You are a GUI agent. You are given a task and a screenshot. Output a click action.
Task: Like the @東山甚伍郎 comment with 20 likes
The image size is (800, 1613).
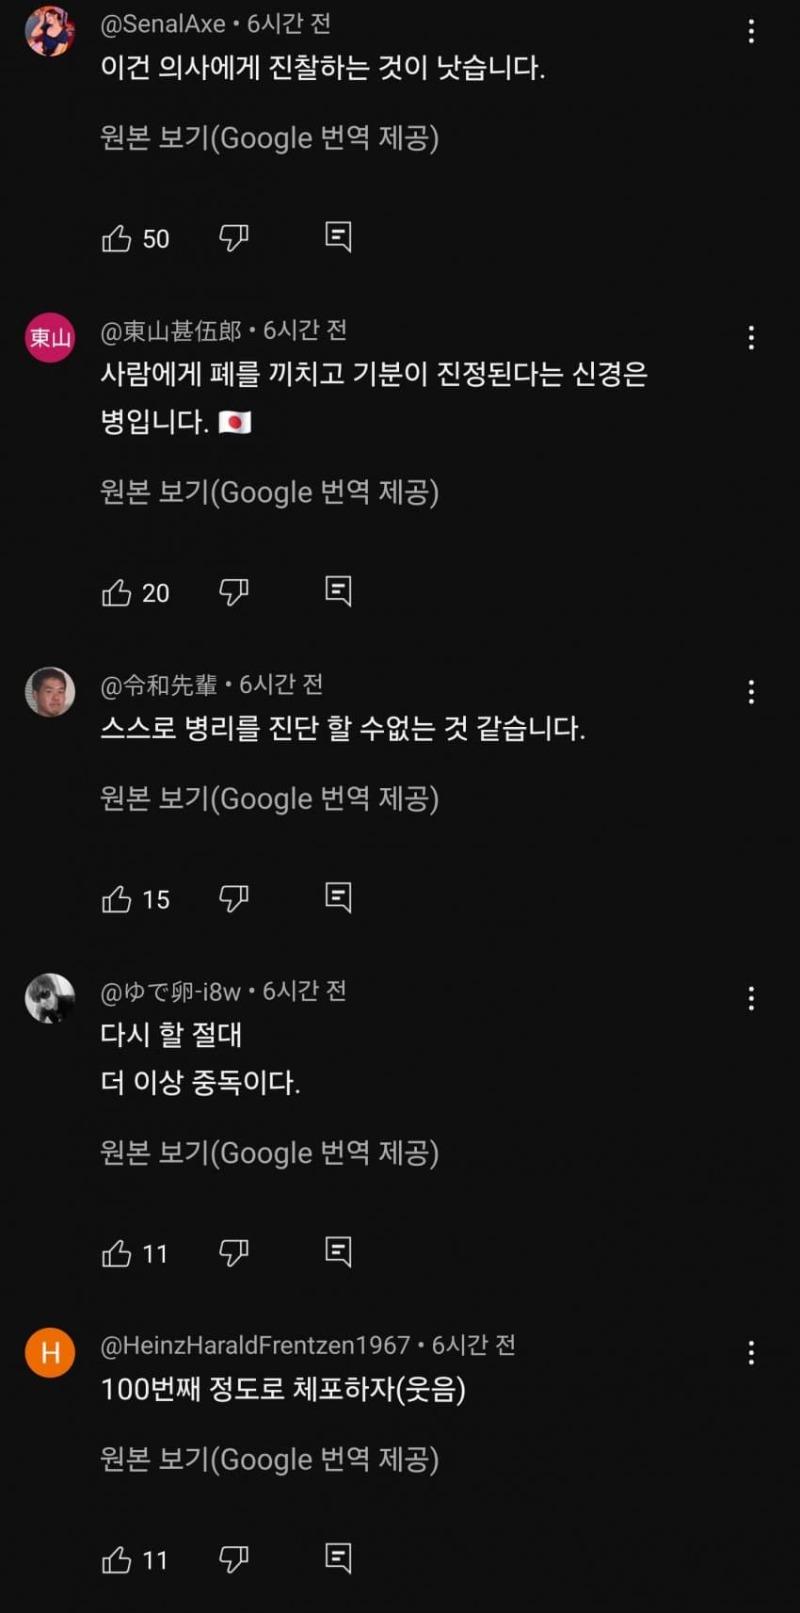117,593
